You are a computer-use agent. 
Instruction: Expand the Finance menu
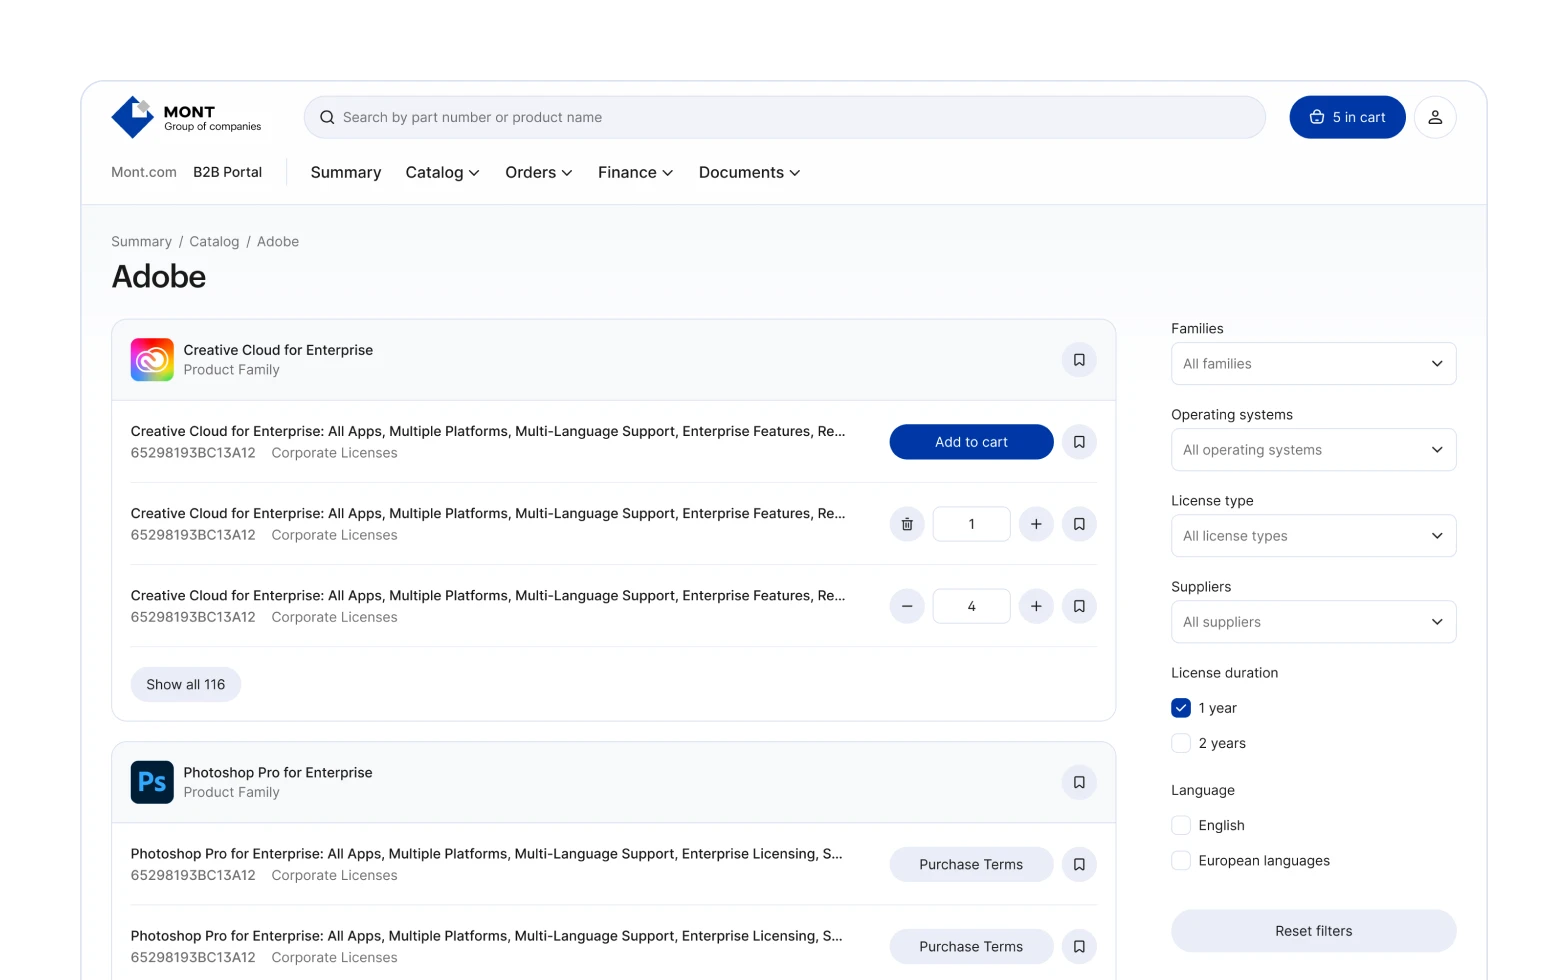click(635, 172)
